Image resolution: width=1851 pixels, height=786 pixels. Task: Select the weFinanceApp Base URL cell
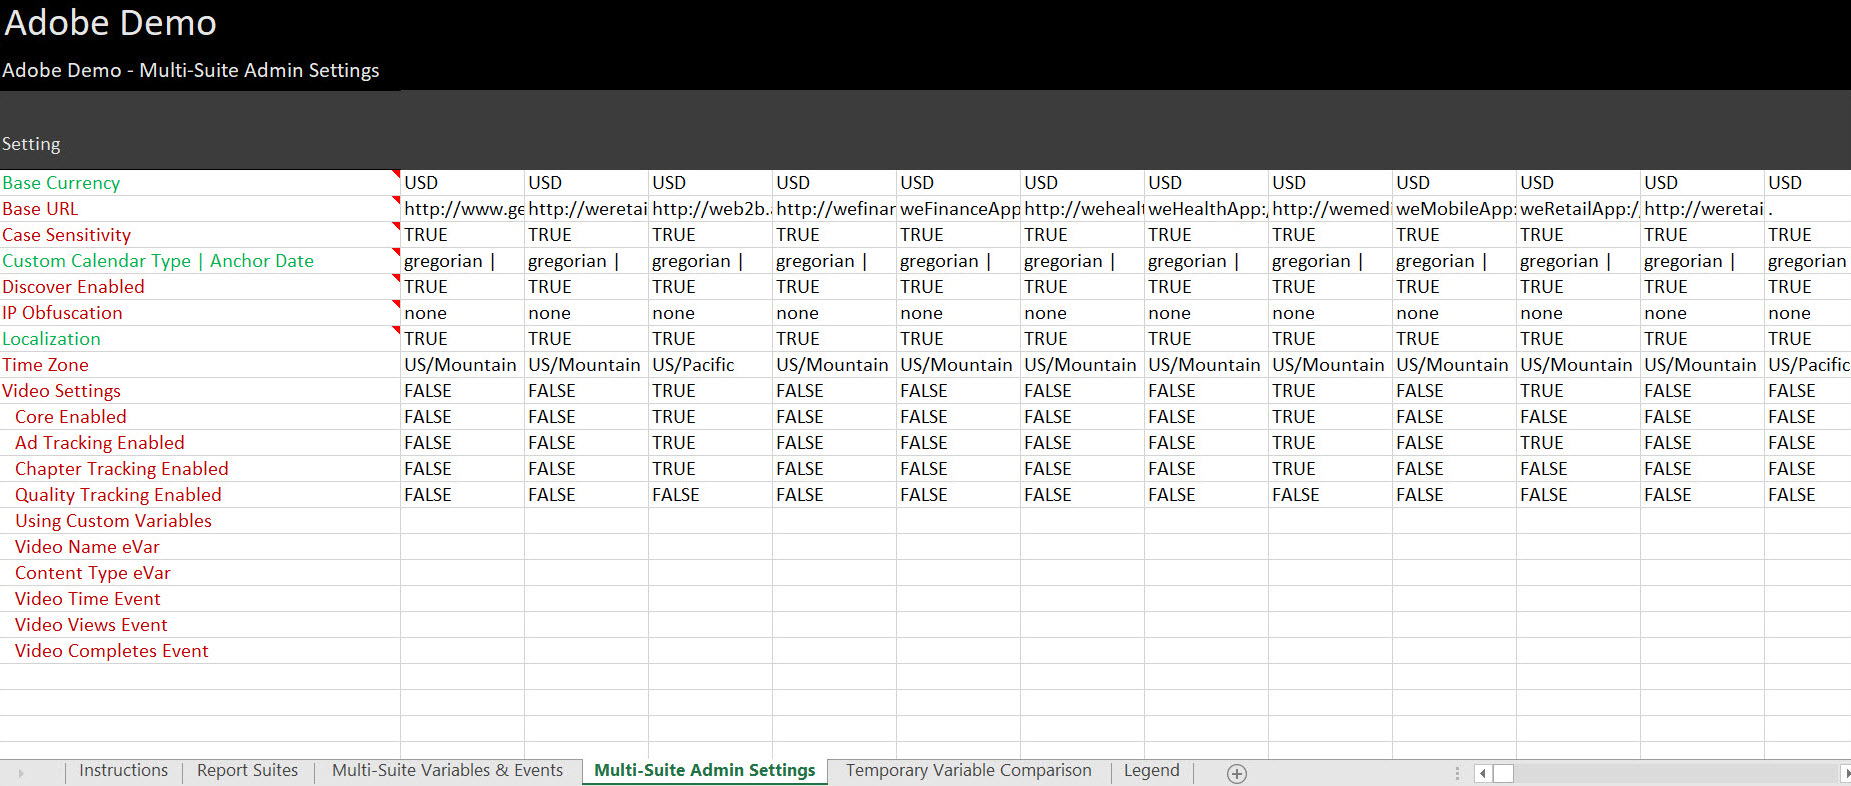(958, 209)
